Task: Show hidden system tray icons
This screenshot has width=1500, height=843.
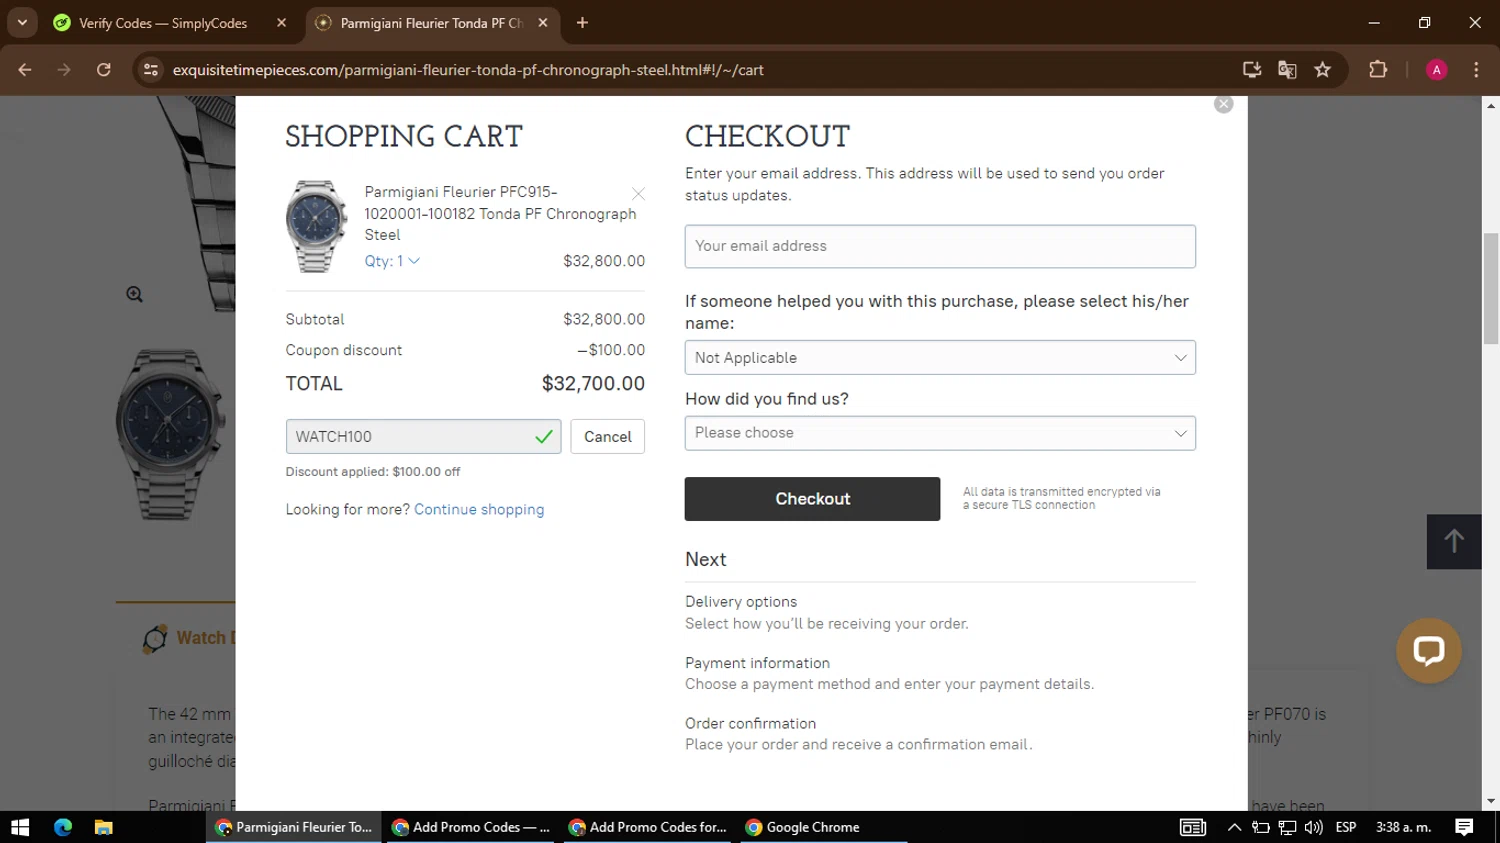Action: point(1234,827)
